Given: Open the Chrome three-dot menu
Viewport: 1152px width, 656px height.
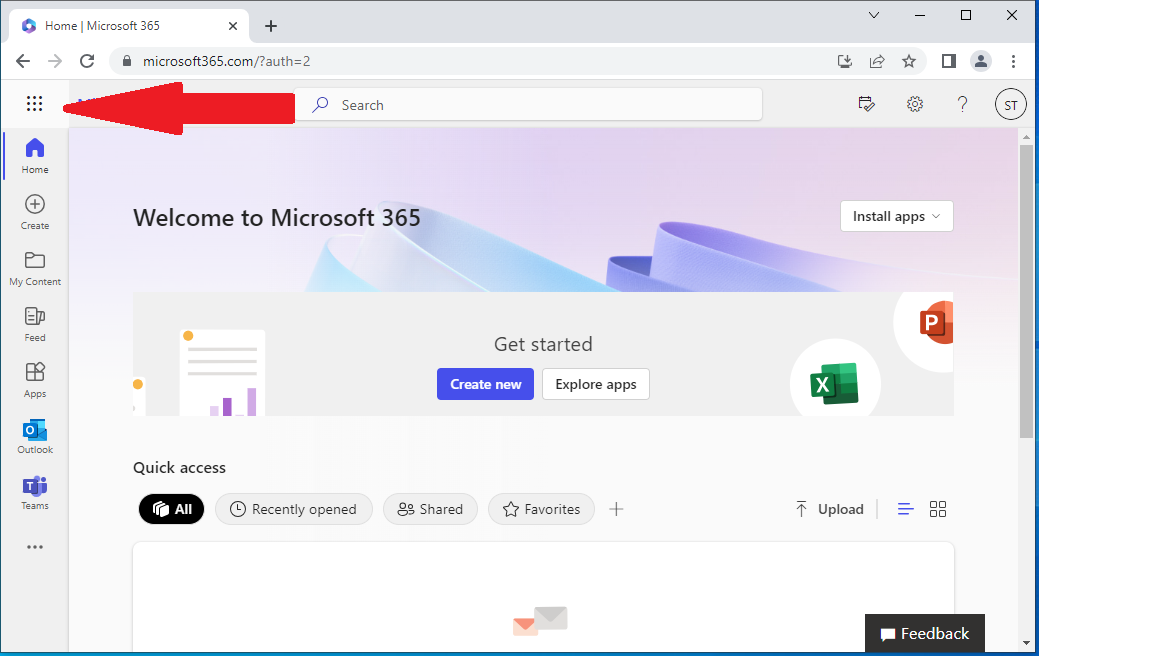Looking at the screenshot, I should 1013,61.
